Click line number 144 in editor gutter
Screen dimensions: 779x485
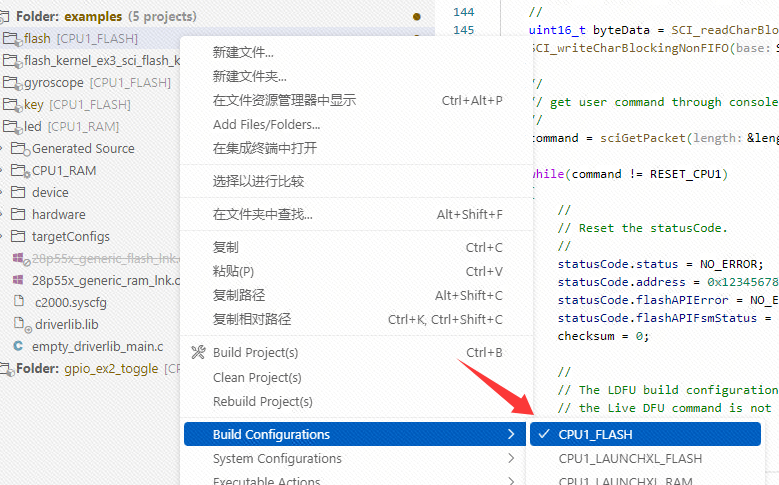point(464,12)
